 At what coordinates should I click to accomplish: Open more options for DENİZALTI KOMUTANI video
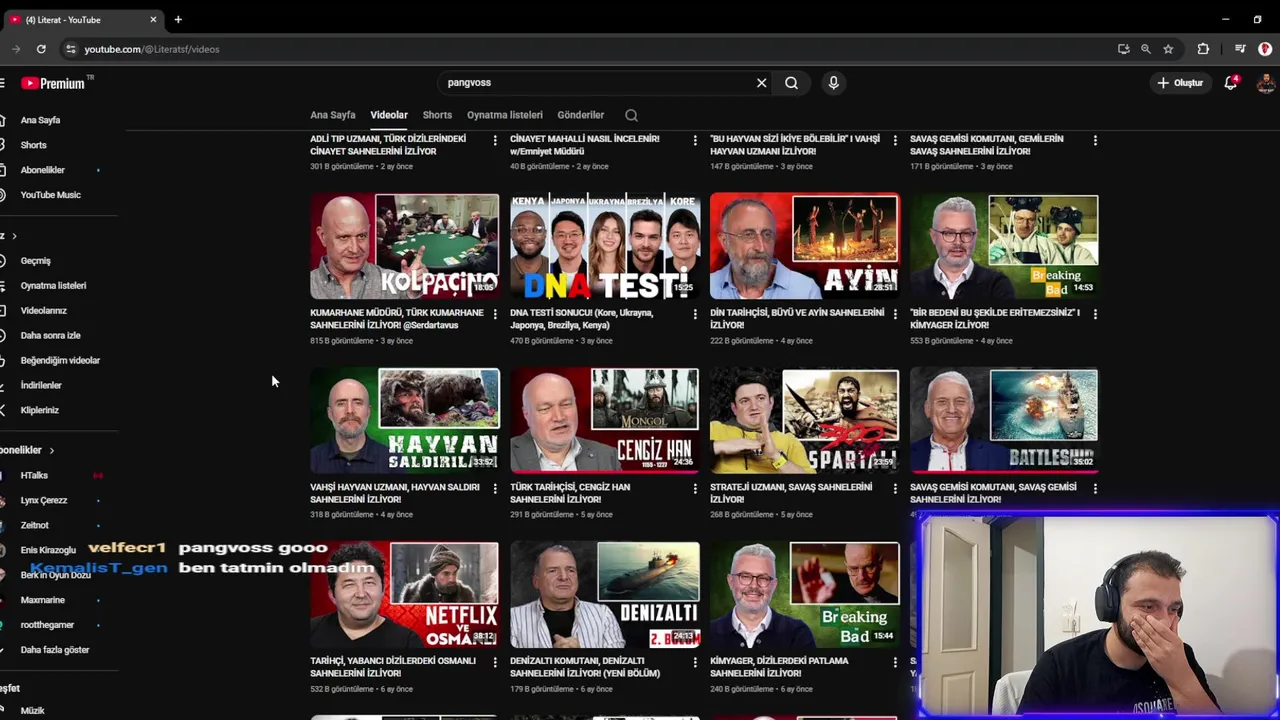coord(695,662)
